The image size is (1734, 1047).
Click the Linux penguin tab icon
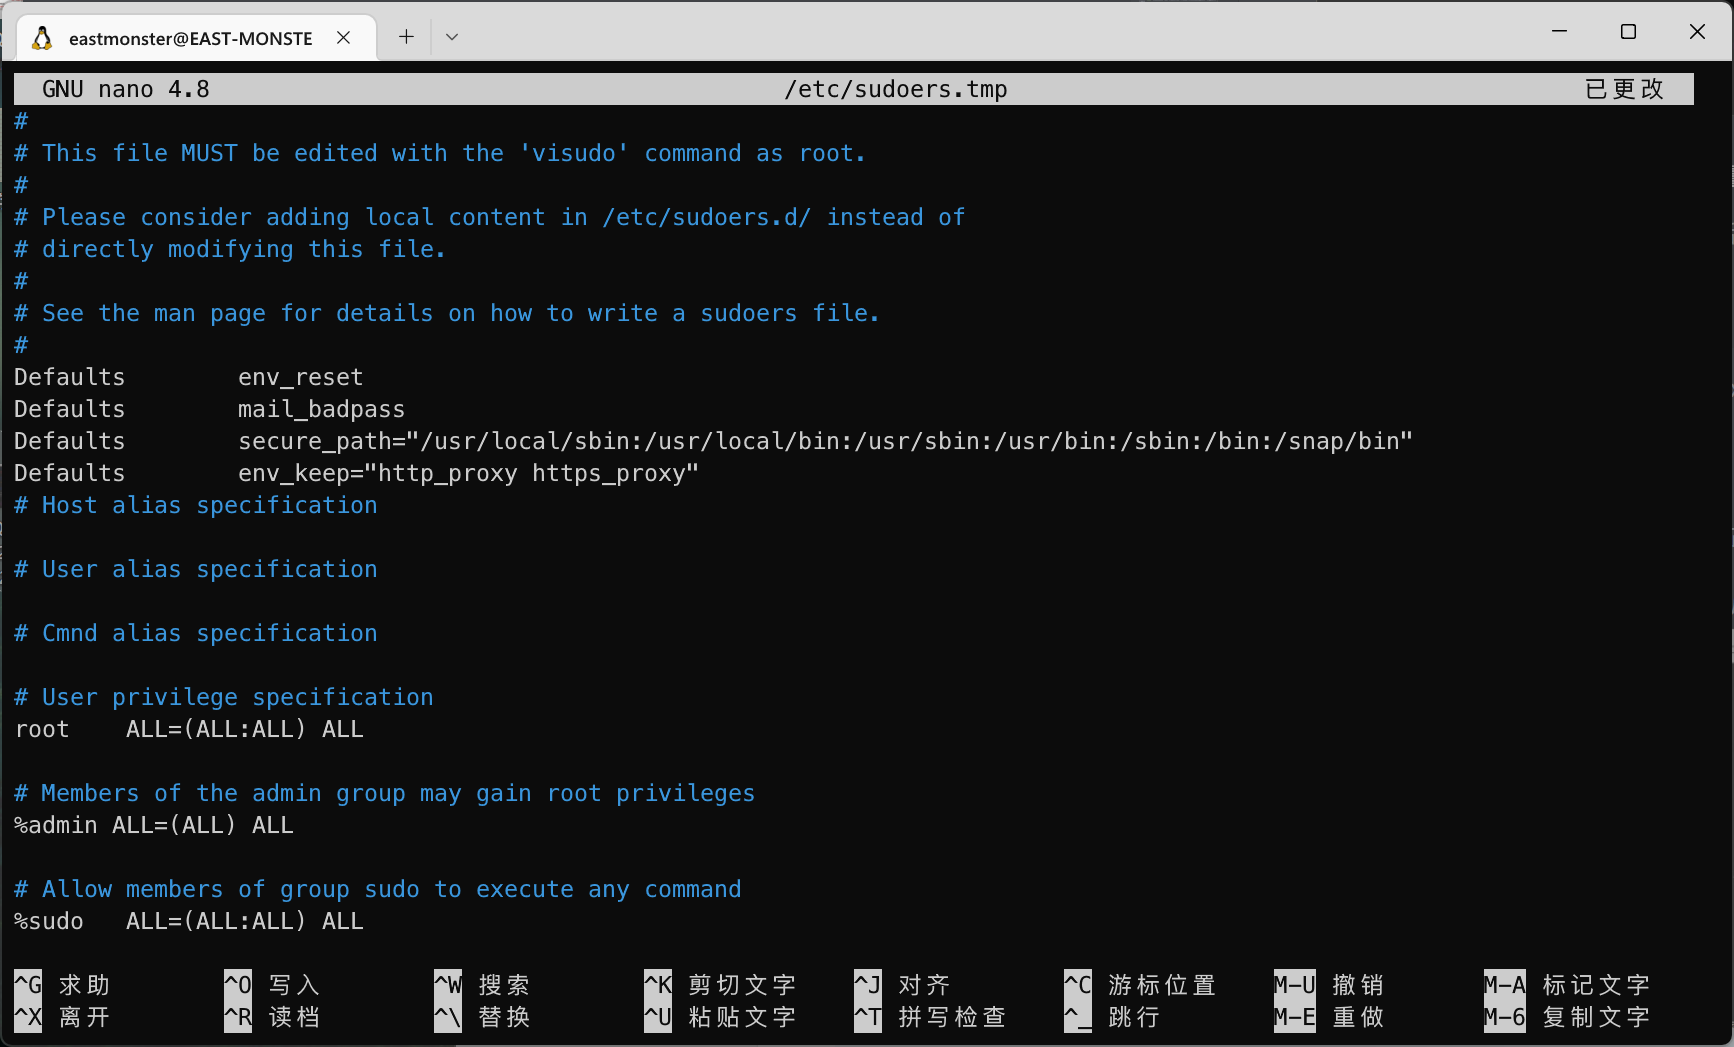(x=42, y=38)
